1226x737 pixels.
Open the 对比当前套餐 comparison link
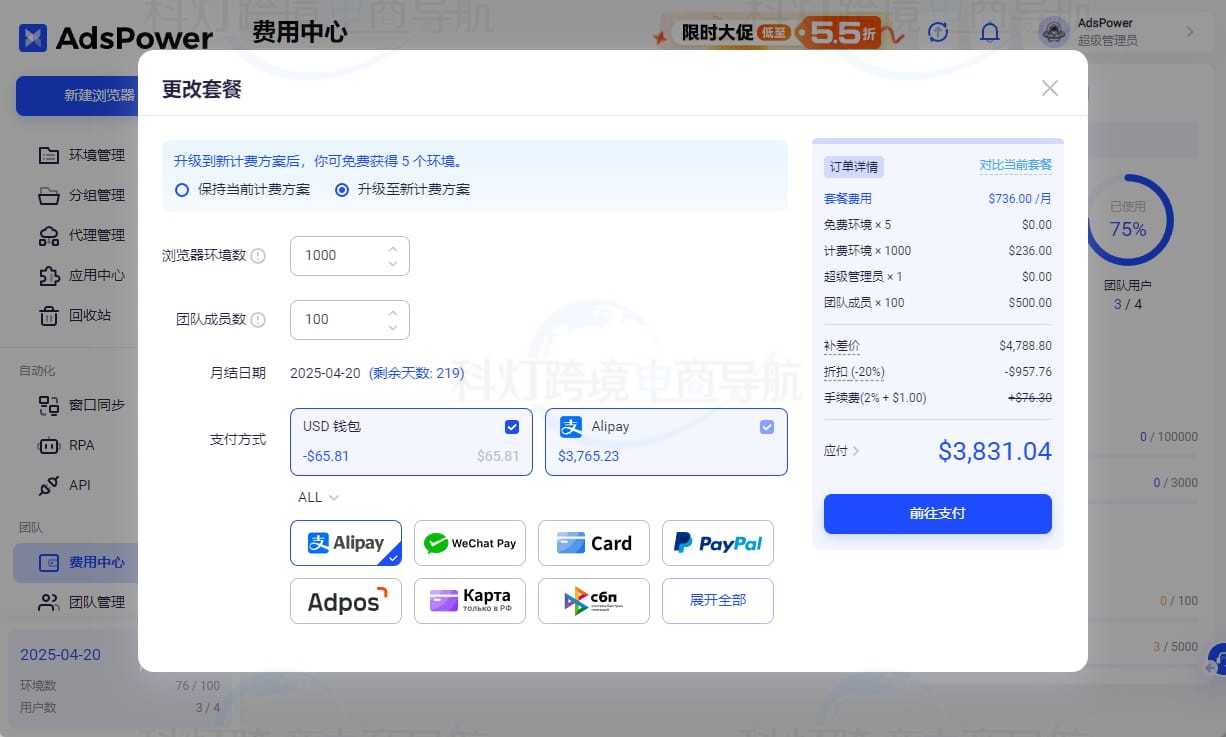point(1015,165)
